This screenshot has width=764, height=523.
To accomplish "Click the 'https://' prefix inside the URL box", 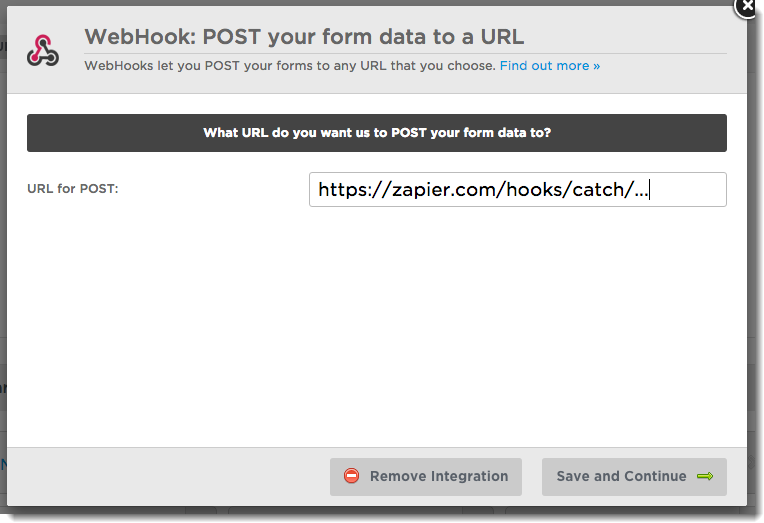I will point(354,190).
